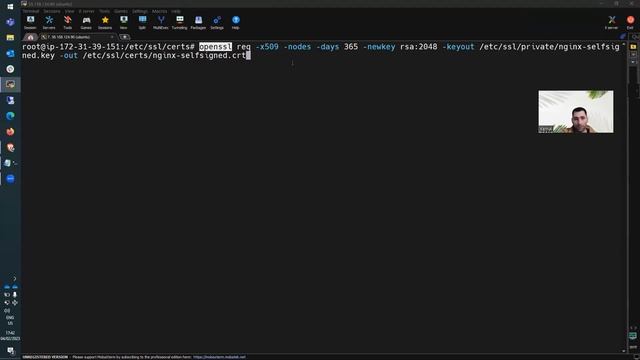Screen dimensions: 640x360
Task: Open the Servers toolbar icon
Action: (49, 22)
